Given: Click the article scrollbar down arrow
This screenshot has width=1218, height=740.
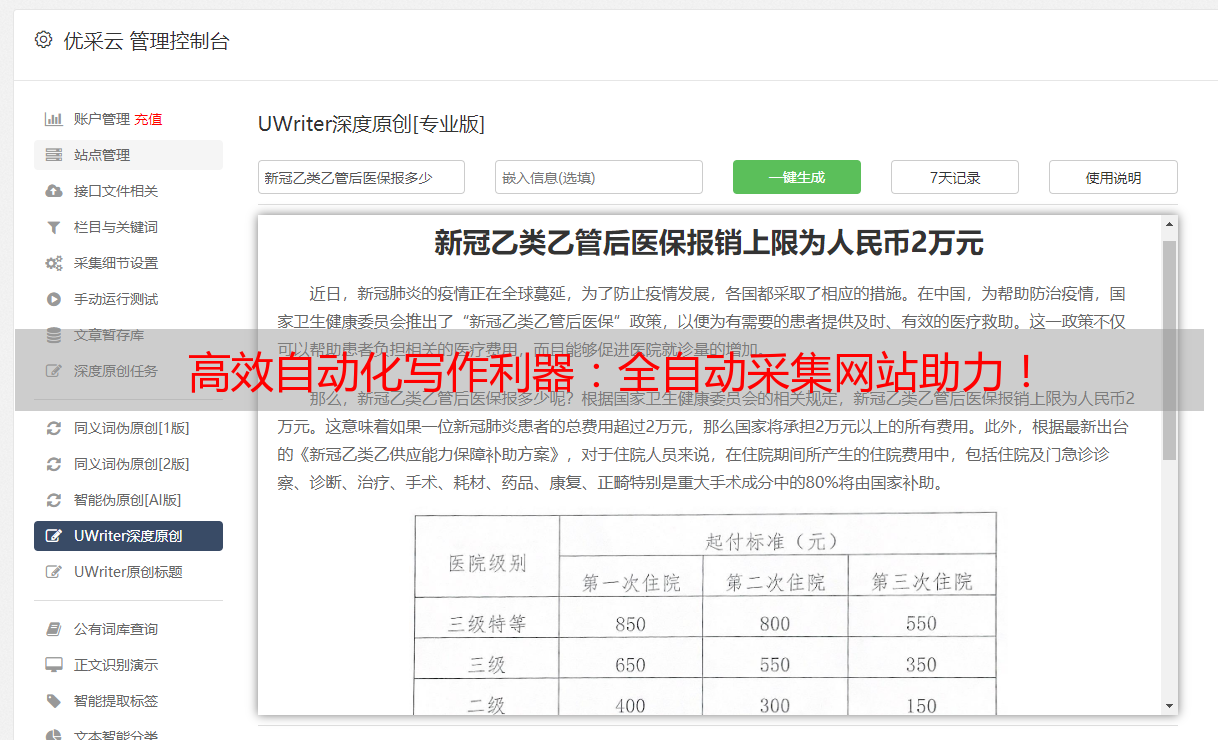Looking at the screenshot, I should [x=1169, y=705].
